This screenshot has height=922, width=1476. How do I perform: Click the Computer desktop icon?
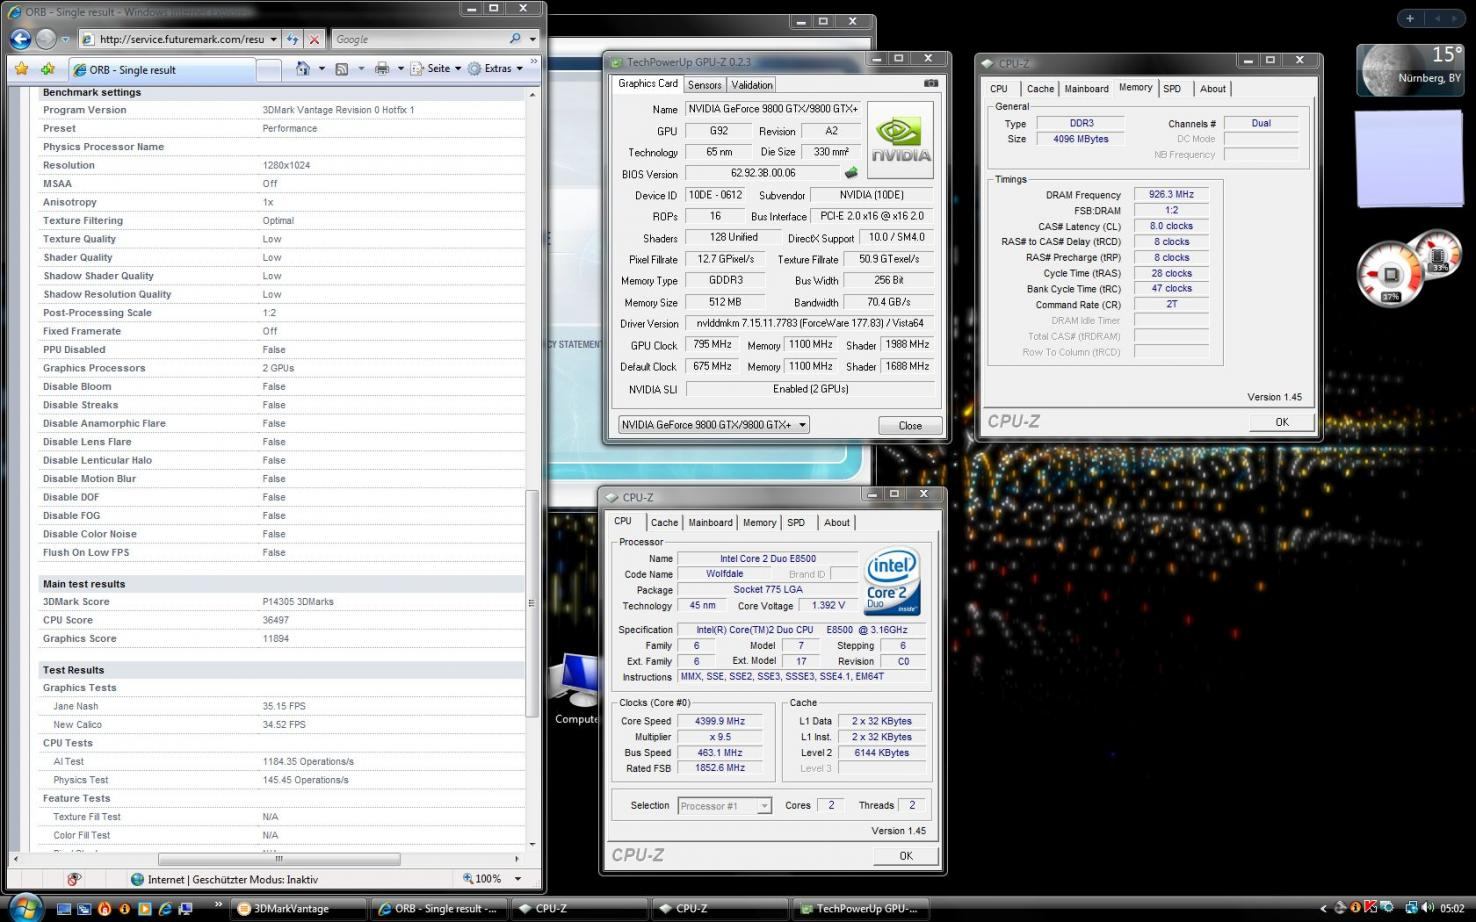tap(577, 689)
